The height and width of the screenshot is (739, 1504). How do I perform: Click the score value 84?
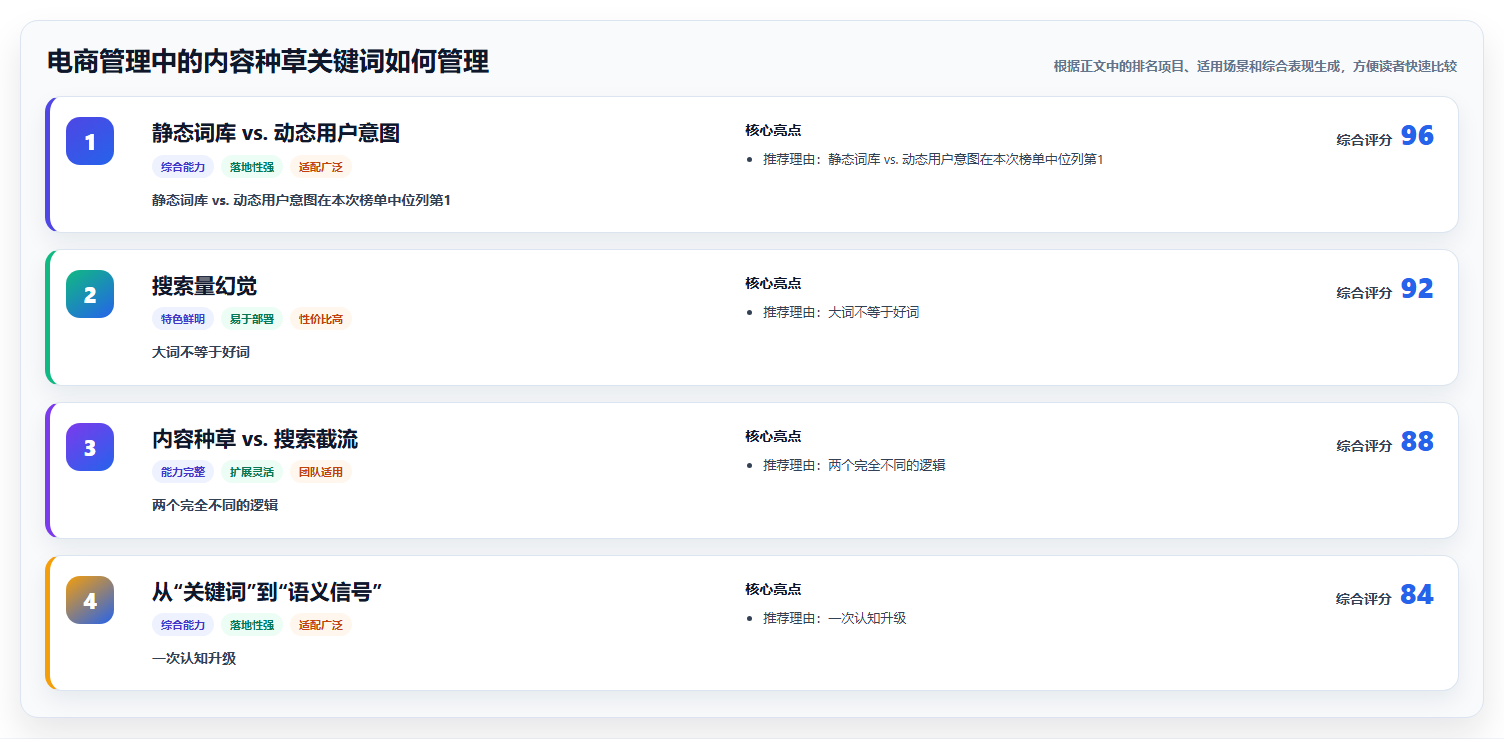click(x=1417, y=595)
